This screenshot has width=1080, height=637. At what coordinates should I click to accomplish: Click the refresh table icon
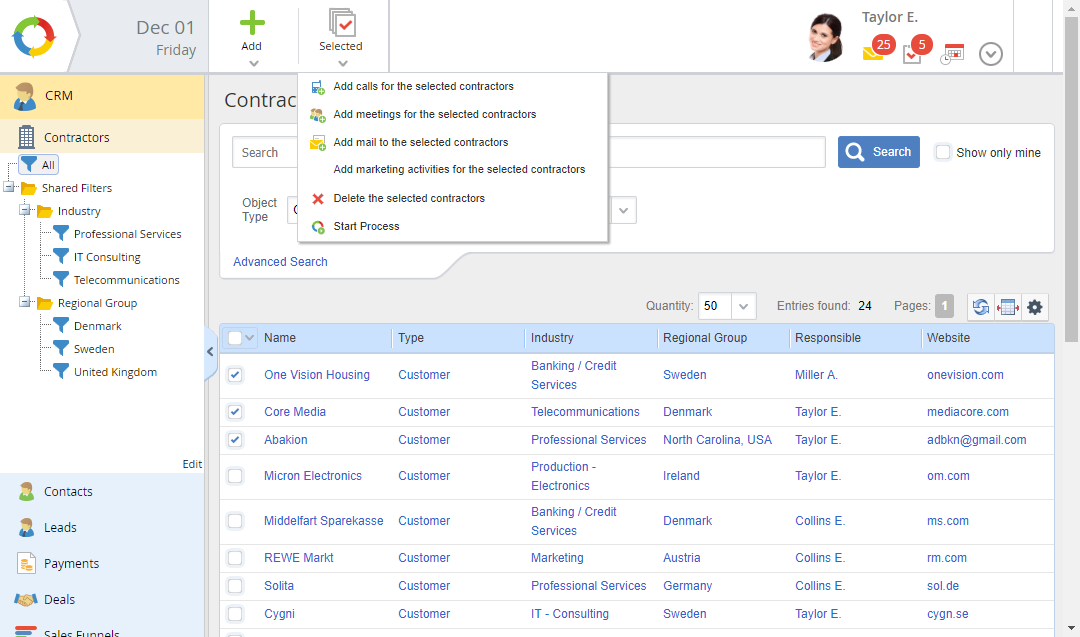[981, 307]
